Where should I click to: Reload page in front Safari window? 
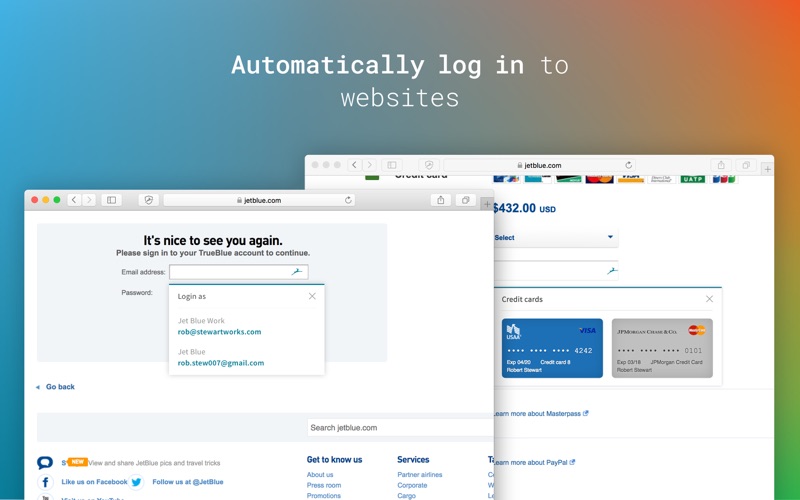point(348,200)
